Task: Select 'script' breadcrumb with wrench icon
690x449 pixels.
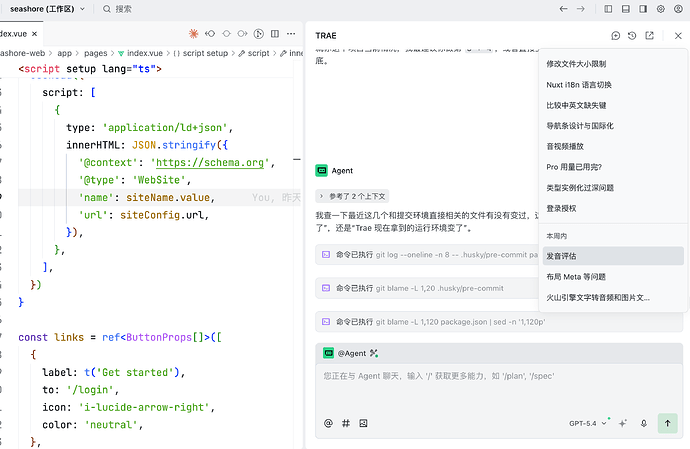Action: 254,53
